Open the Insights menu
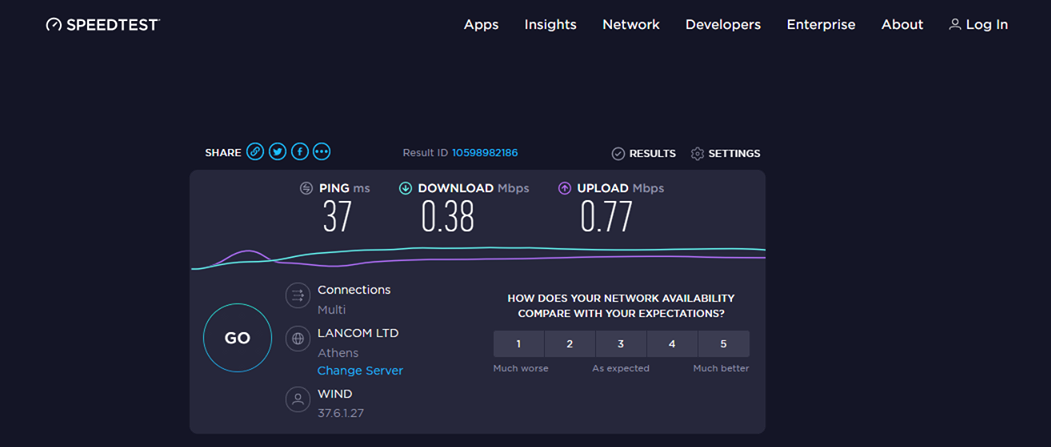Viewport: 1051px width, 447px height. 550,25
